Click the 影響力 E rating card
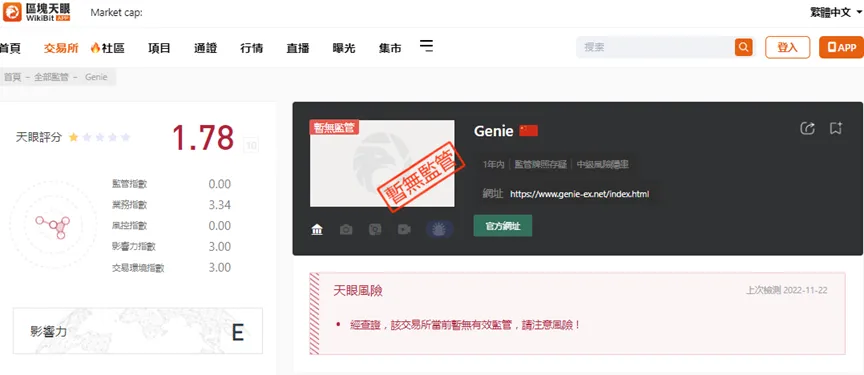 click(x=138, y=331)
